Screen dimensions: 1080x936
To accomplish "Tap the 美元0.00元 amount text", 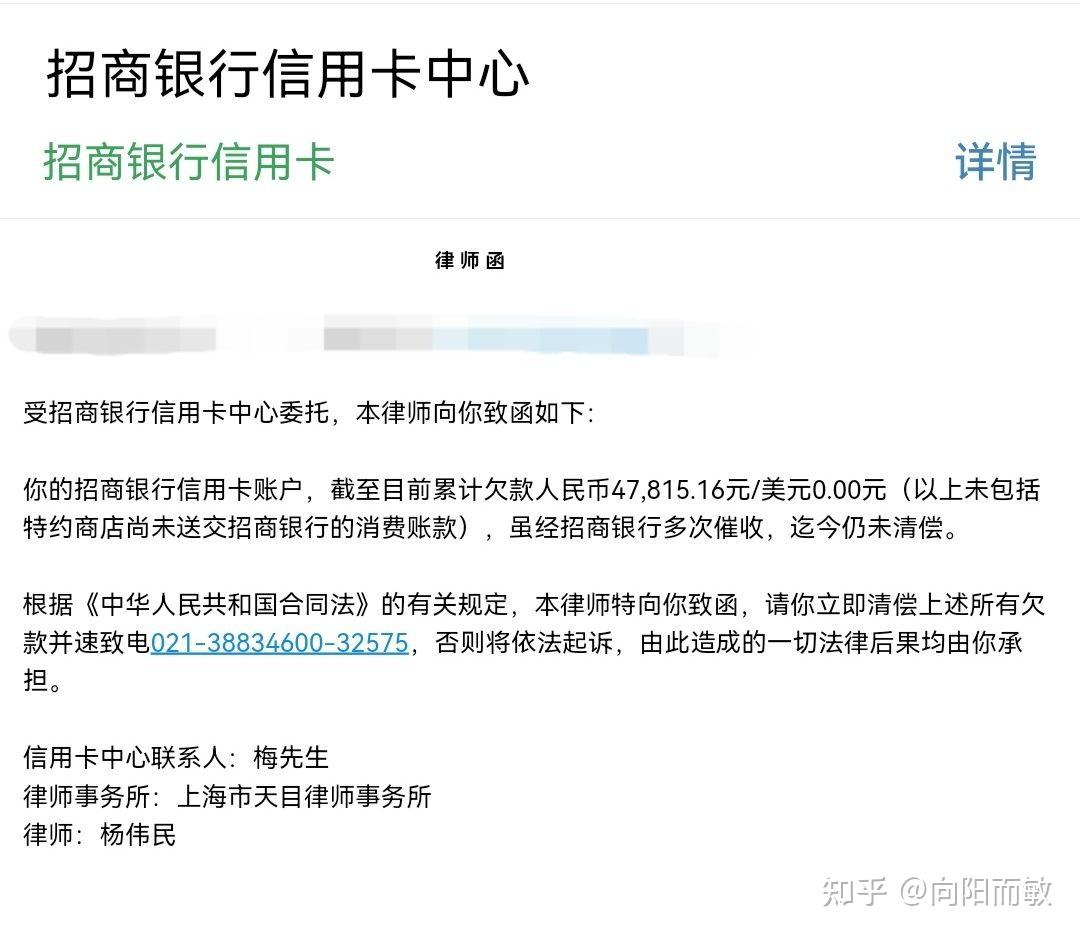I will 824,489.
